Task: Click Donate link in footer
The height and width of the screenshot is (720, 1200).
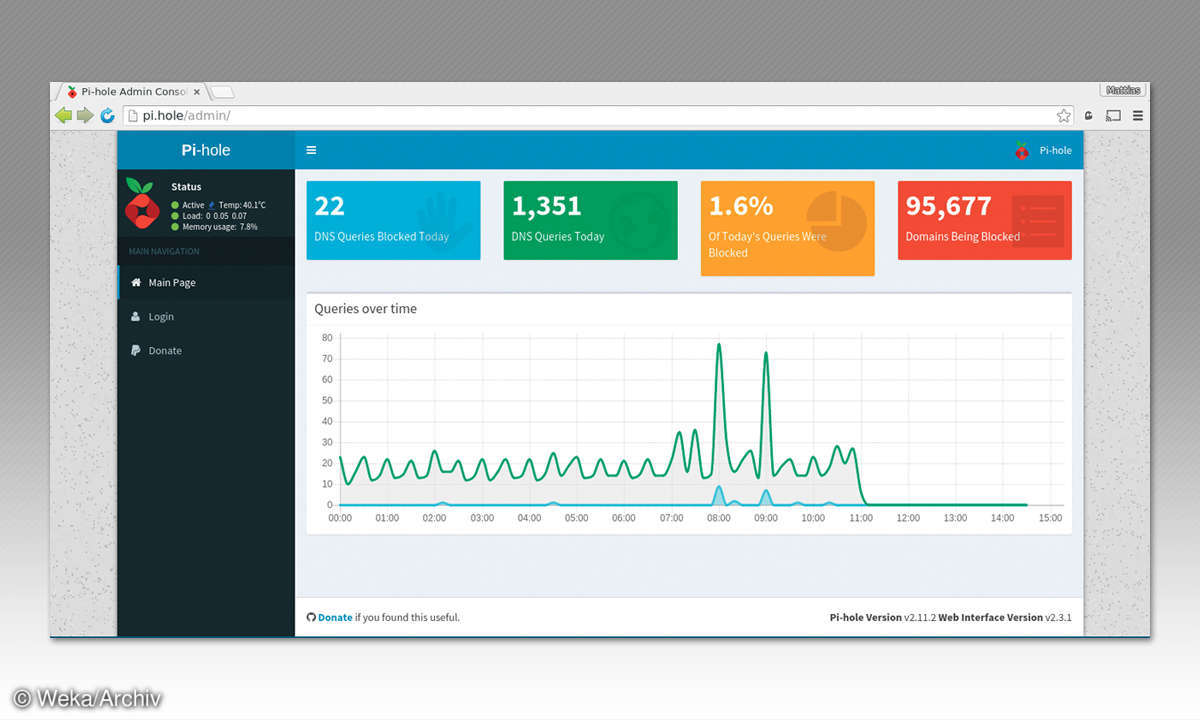Action: pyautogui.click(x=335, y=617)
